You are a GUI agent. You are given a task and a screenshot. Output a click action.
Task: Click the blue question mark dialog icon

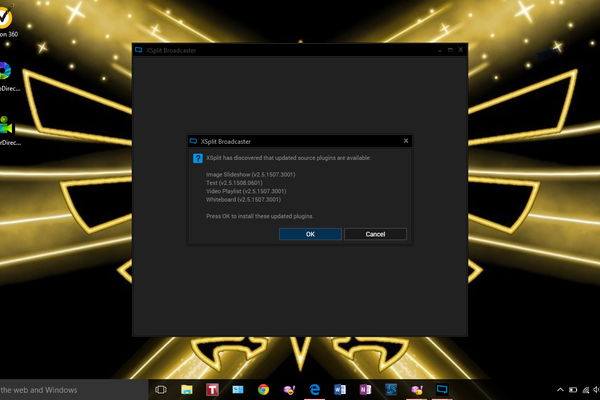pyautogui.click(x=197, y=158)
